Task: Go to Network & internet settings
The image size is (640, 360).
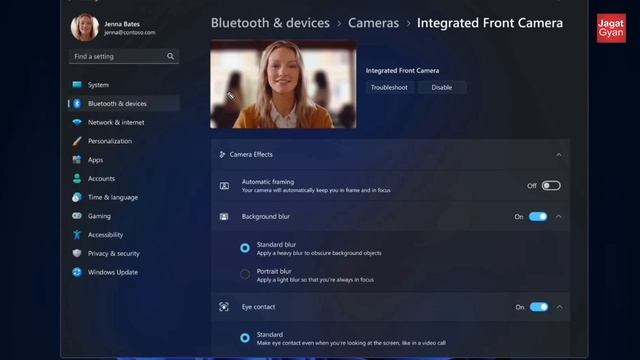Action: click(x=124, y=122)
